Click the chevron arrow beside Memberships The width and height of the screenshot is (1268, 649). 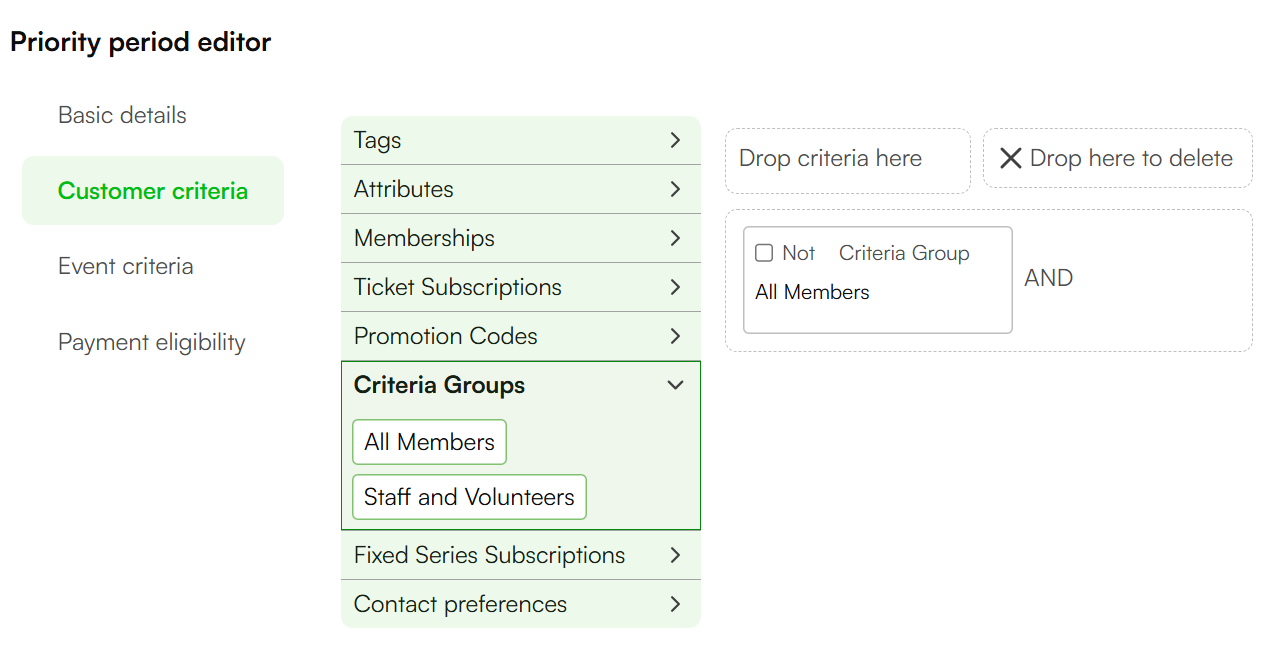tap(675, 238)
